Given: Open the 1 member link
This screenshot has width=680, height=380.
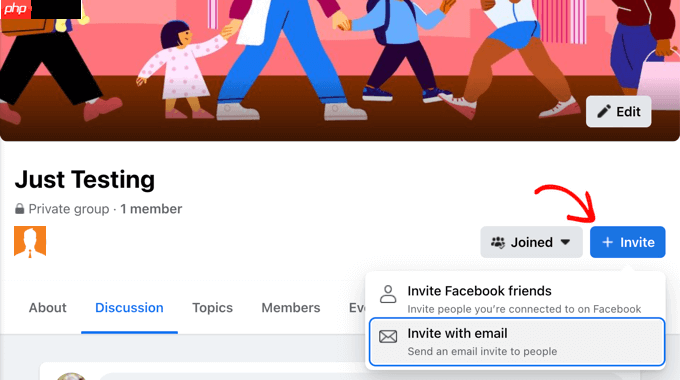Looking at the screenshot, I should click(x=151, y=209).
